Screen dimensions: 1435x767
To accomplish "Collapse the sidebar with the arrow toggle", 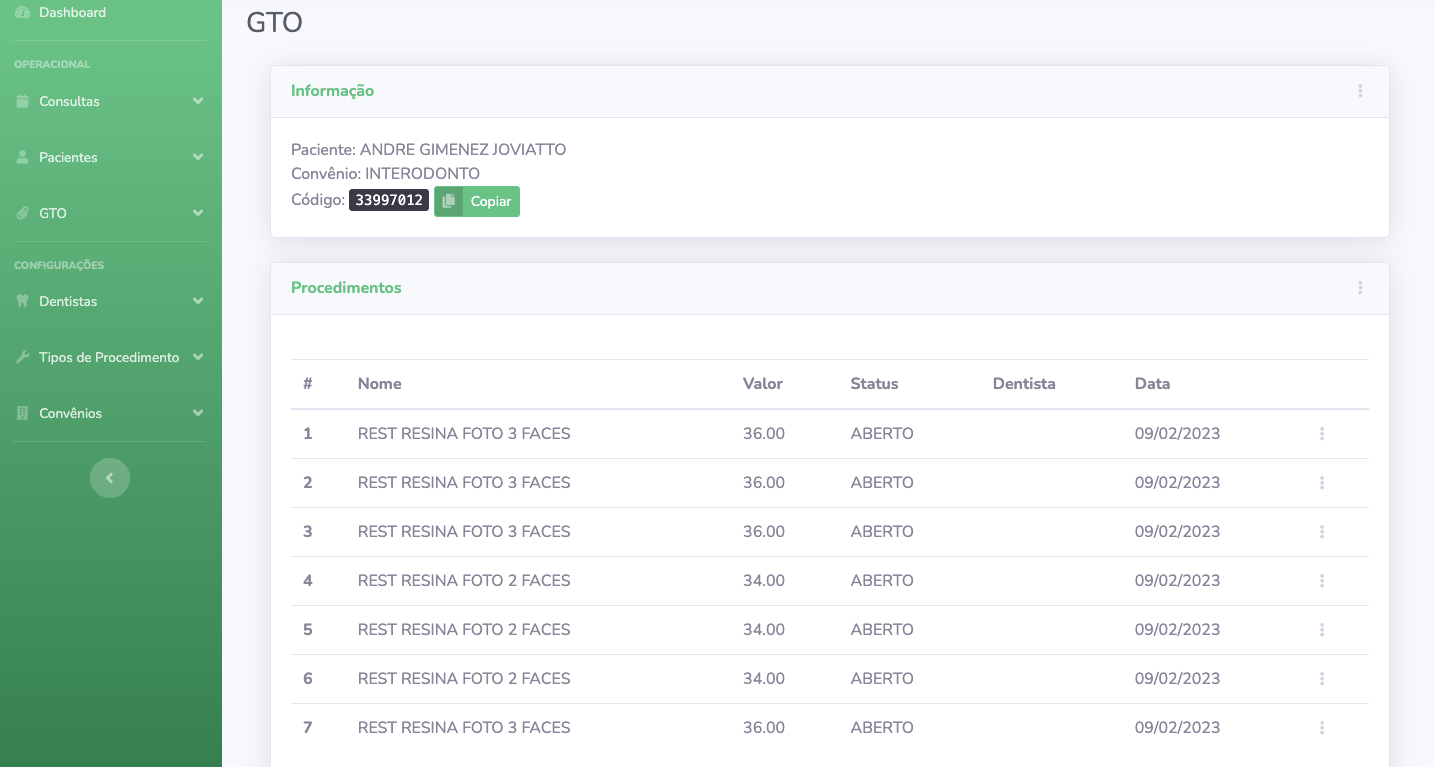I will [110, 478].
